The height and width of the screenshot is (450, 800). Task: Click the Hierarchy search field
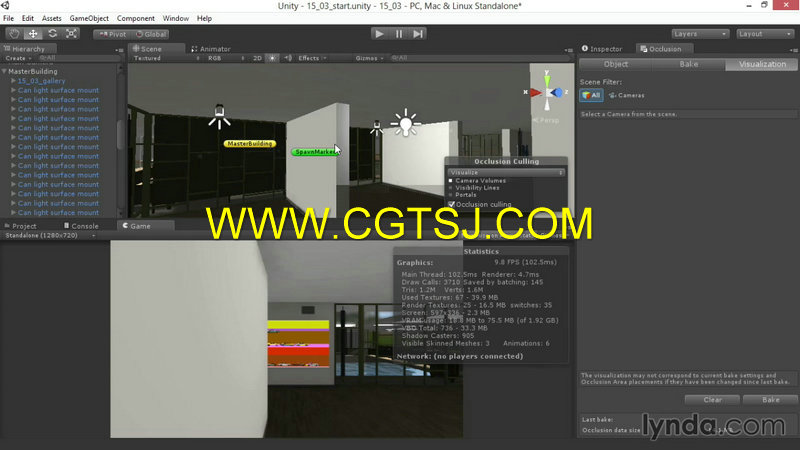tap(78, 58)
